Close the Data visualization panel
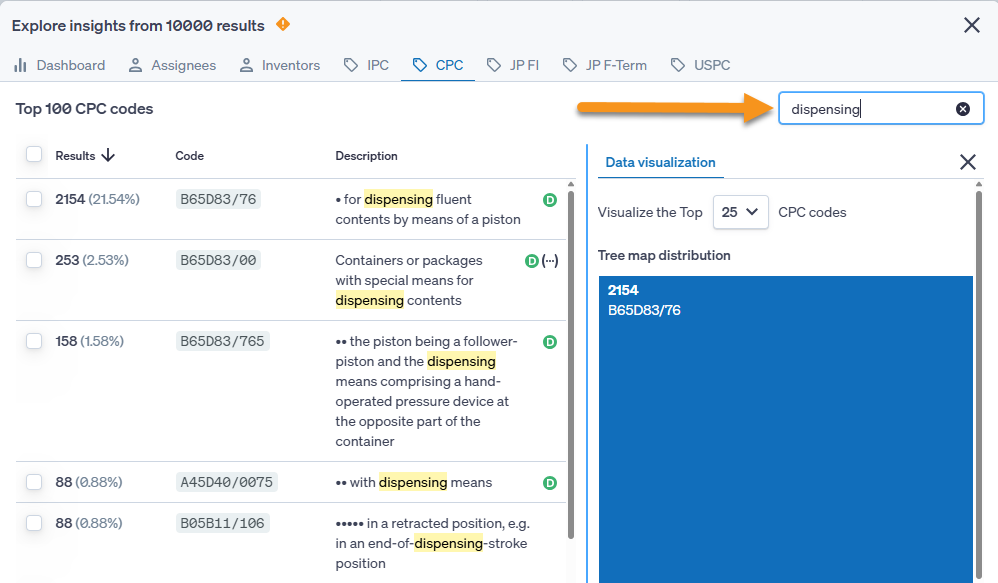Image resolution: width=998 pixels, height=583 pixels. tap(967, 162)
